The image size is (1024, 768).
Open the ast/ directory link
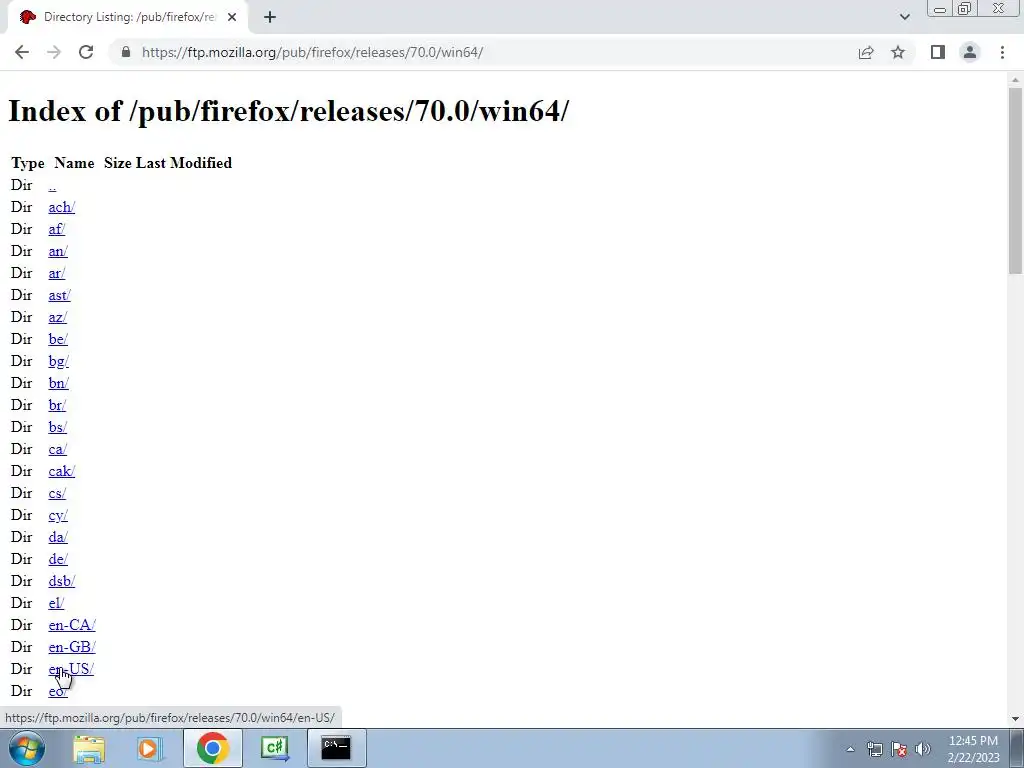pyautogui.click(x=59, y=295)
